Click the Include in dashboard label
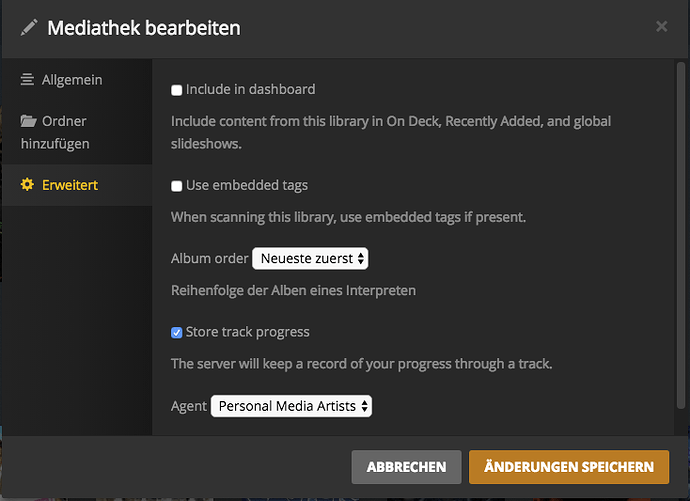Image resolution: width=690 pixels, height=501 pixels. click(250, 89)
